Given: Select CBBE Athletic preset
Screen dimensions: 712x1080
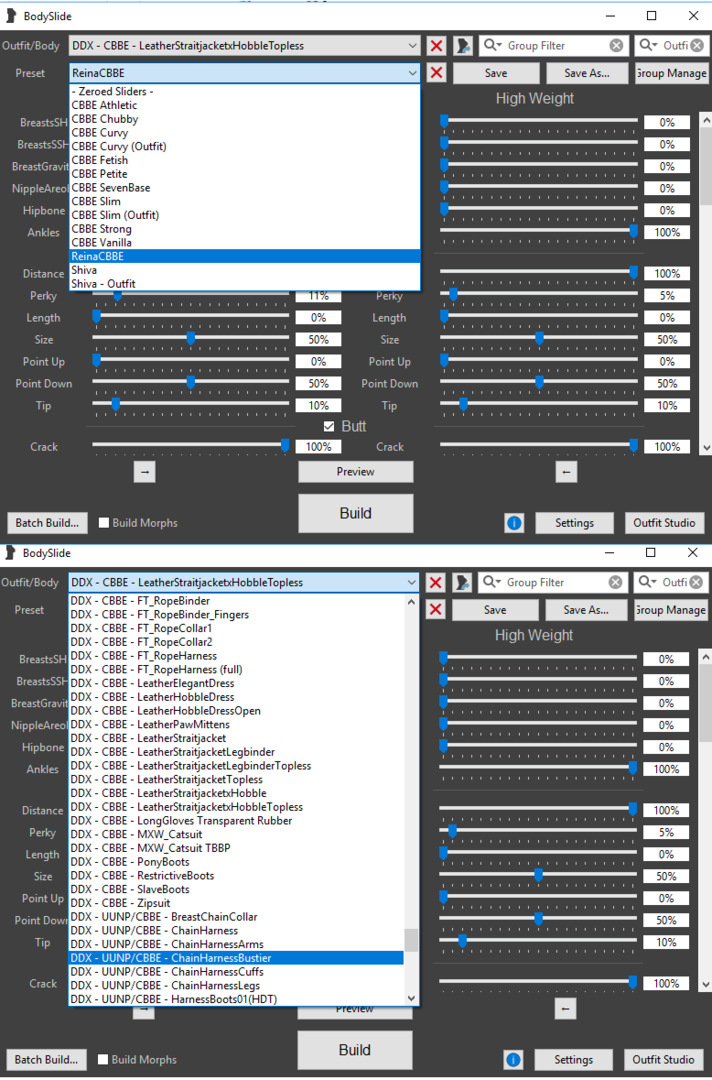Looking at the screenshot, I should coord(244,105).
